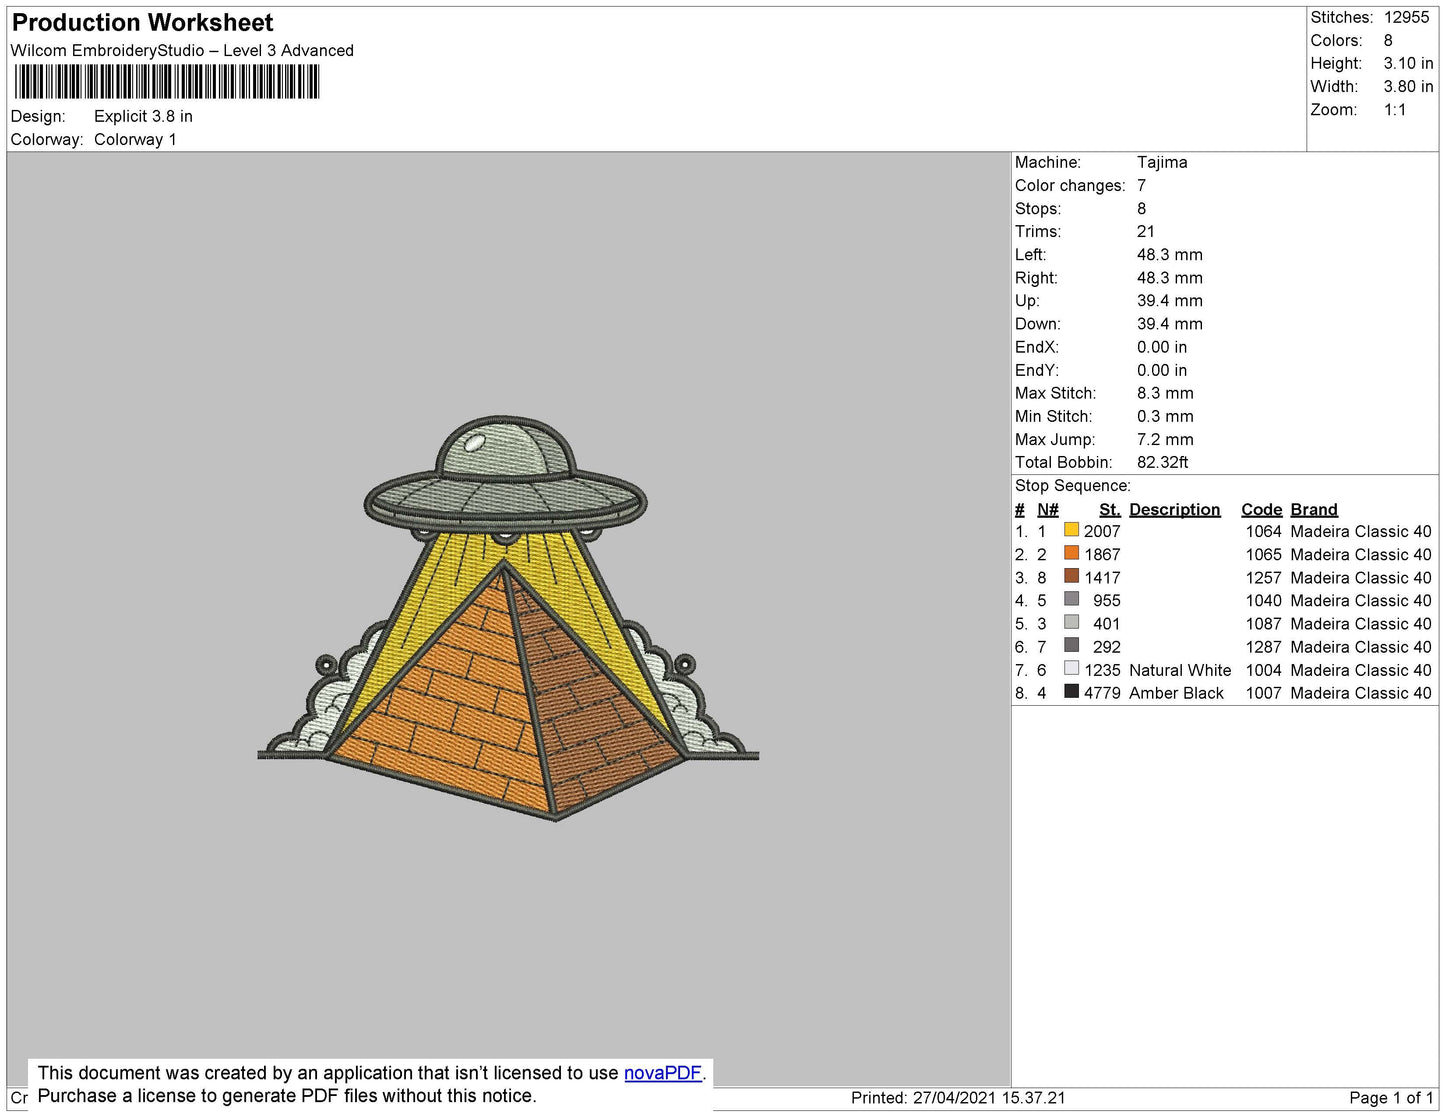Click the light gray swatch for code 1087
The height and width of the screenshot is (1117, 1445).
coord(1071,622)
